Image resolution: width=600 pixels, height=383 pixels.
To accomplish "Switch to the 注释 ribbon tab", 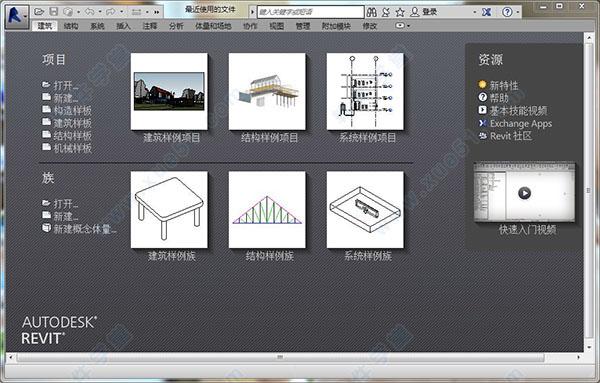I will click(150, 26).
